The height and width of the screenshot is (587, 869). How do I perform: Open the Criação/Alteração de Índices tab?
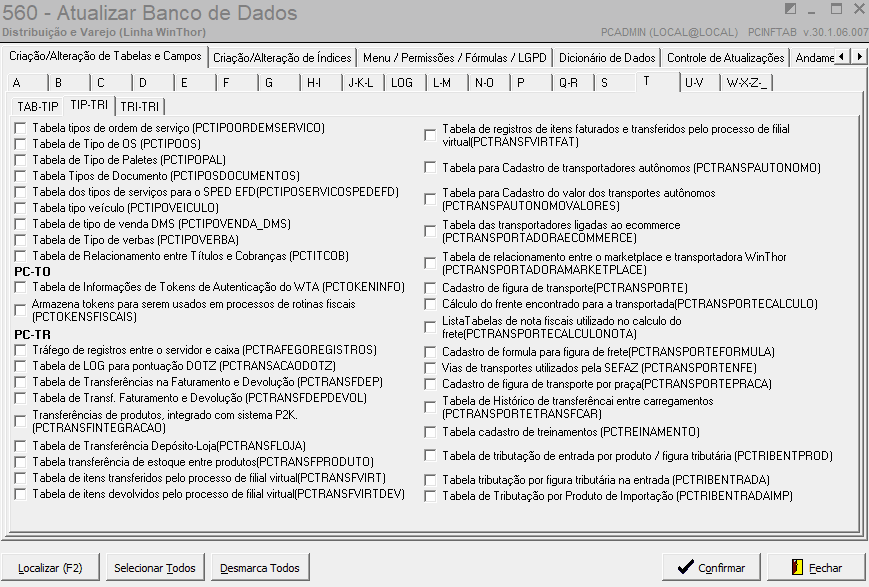click(282, 58)
